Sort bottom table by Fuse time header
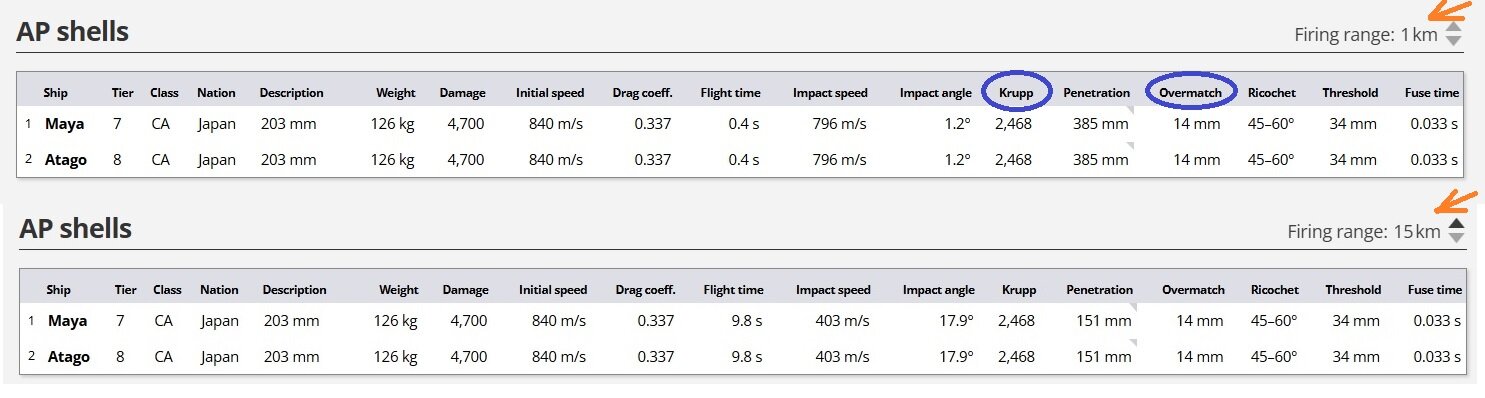This screenshot has height=398, width=1485. [x=1435, y=290]
